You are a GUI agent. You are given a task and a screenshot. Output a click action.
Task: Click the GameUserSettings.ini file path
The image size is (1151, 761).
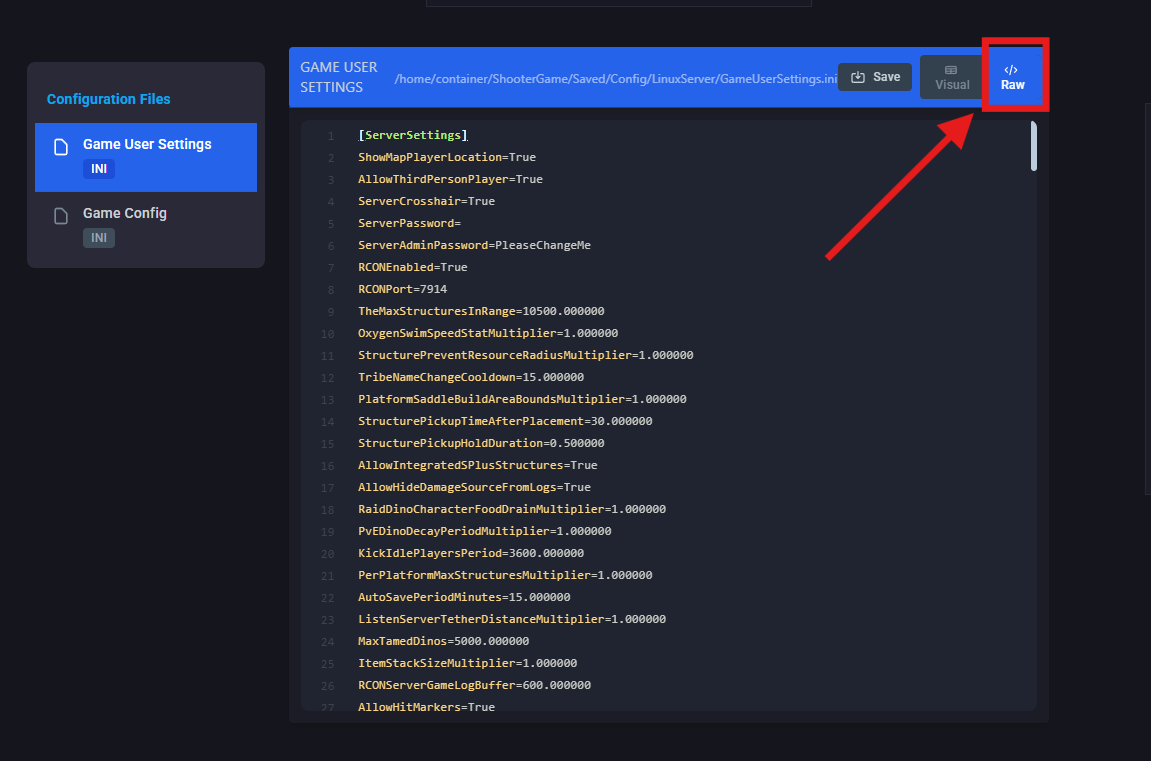point(616,79)
